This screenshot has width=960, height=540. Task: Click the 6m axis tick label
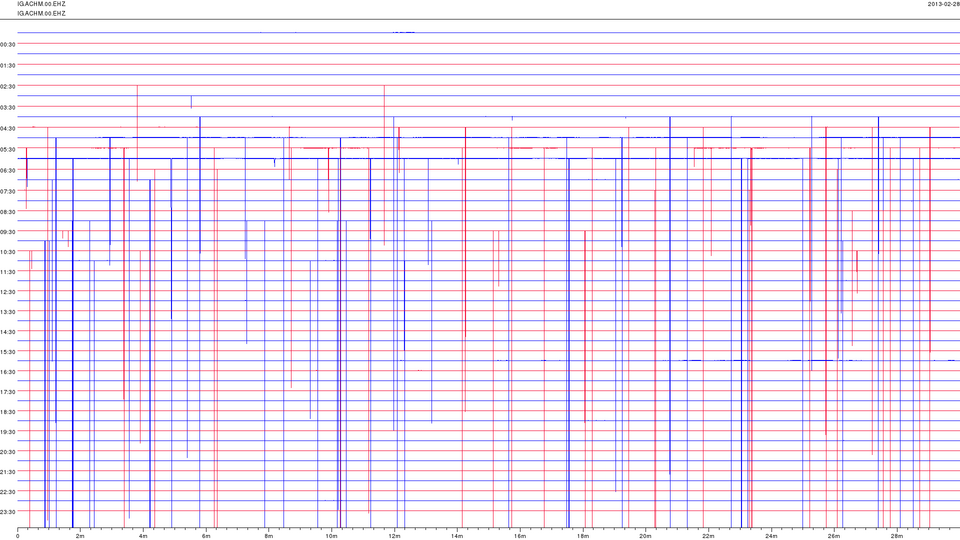pyautogui.click(x=206, y=536)
